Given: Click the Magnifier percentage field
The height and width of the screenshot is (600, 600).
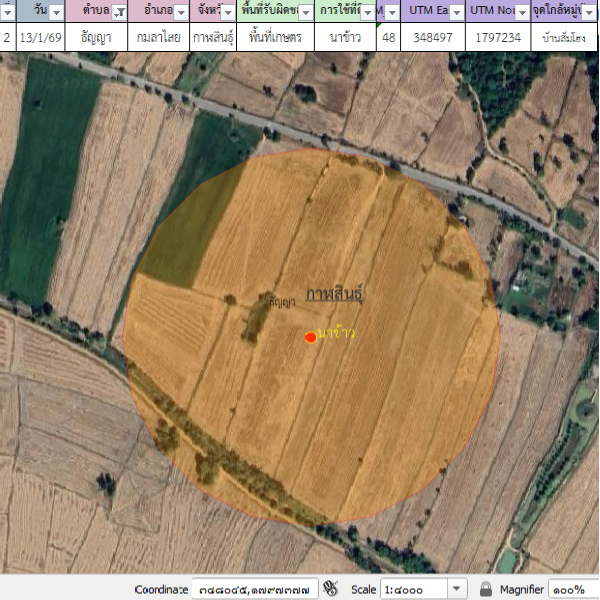Looking at the screenshot, I should (x=571, y=589).
